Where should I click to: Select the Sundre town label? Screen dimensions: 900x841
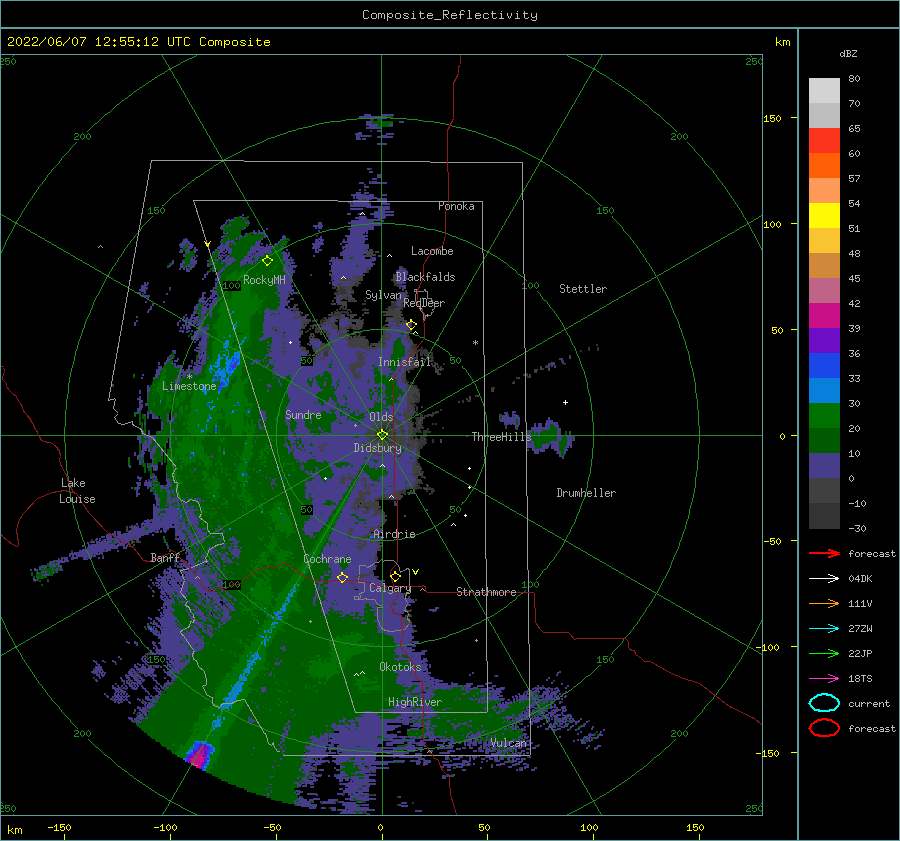pyautogui.click(x=303, y=414)
